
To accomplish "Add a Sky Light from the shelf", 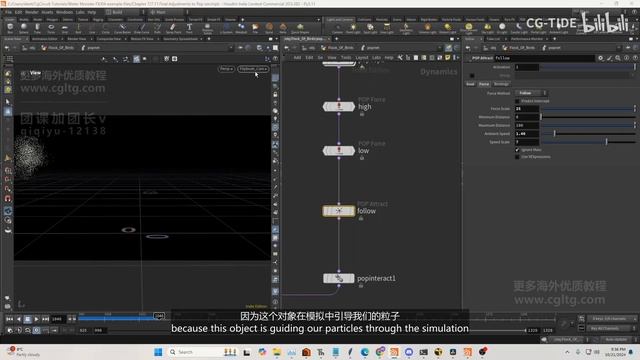I will pos(487,28).
